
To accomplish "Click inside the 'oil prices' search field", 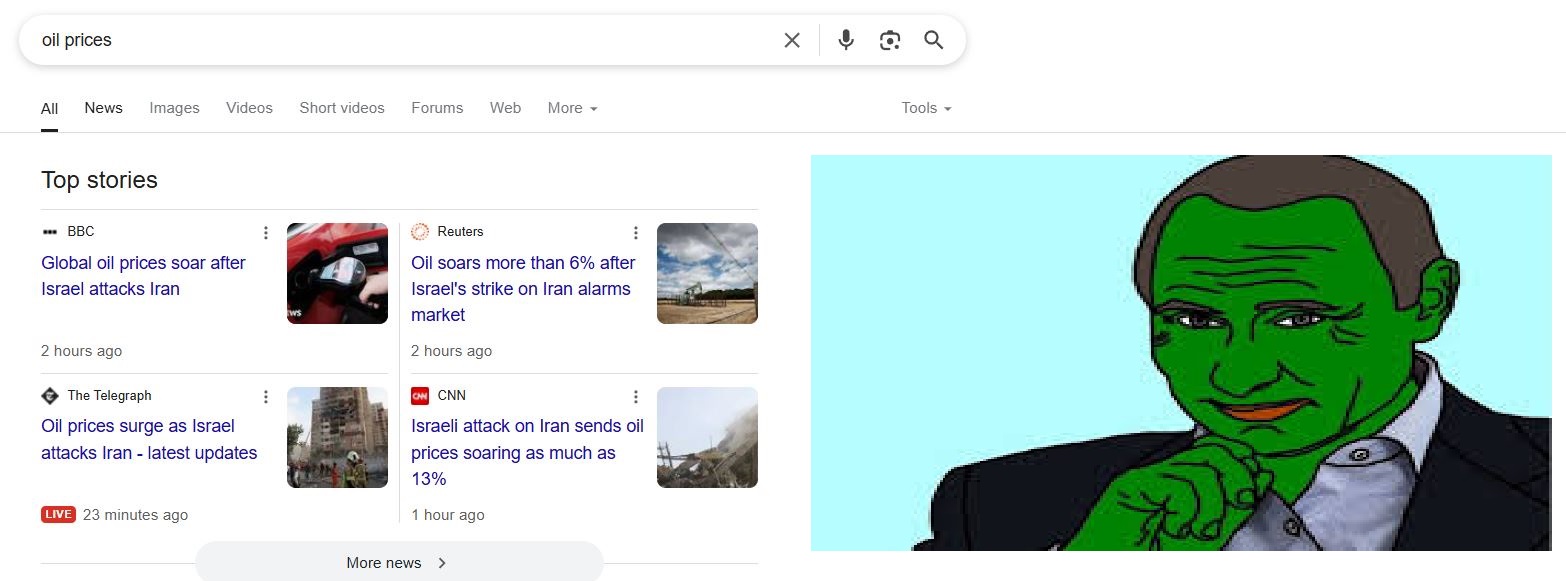I will (400, 40).
